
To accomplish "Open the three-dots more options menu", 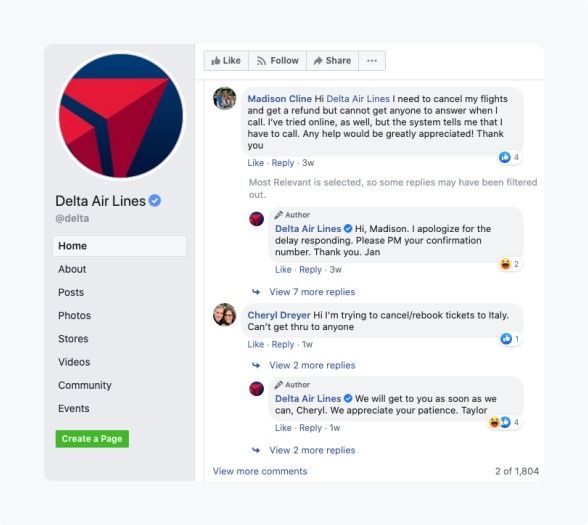I will pos(372,61).
